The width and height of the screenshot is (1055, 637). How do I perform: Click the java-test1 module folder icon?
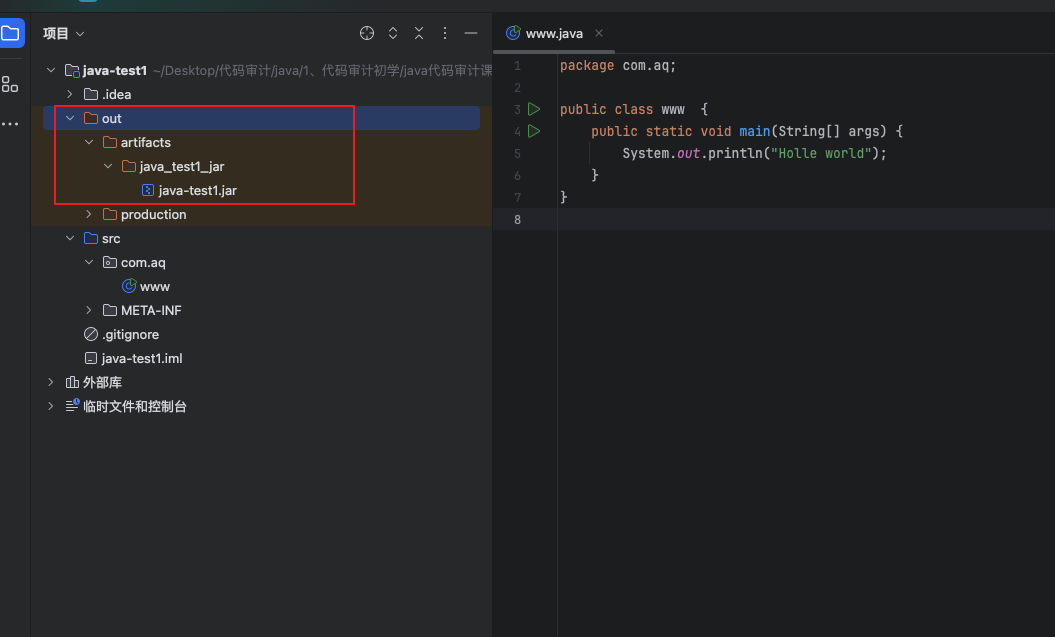coord(72,70)
